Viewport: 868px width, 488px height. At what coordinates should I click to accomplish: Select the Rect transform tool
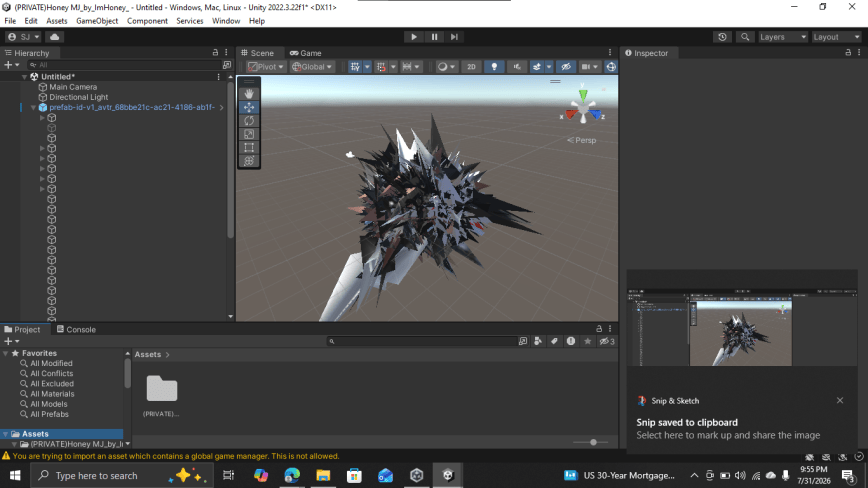(x=249, y=148)
